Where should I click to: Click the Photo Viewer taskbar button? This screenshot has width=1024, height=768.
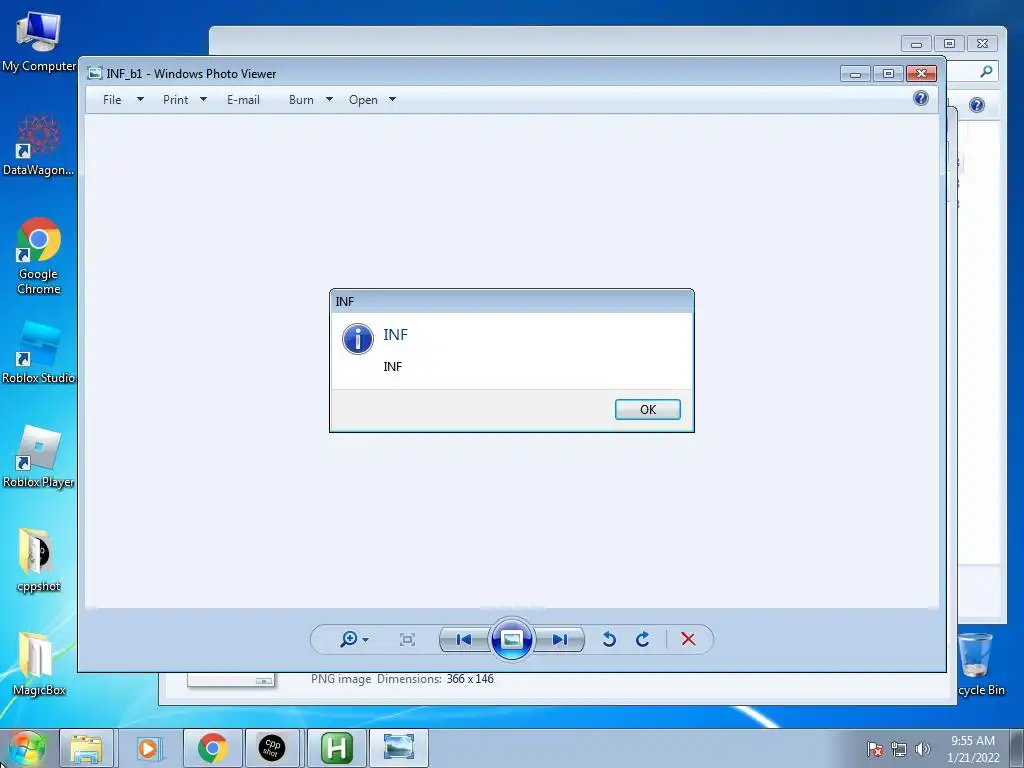pos(399,748)
